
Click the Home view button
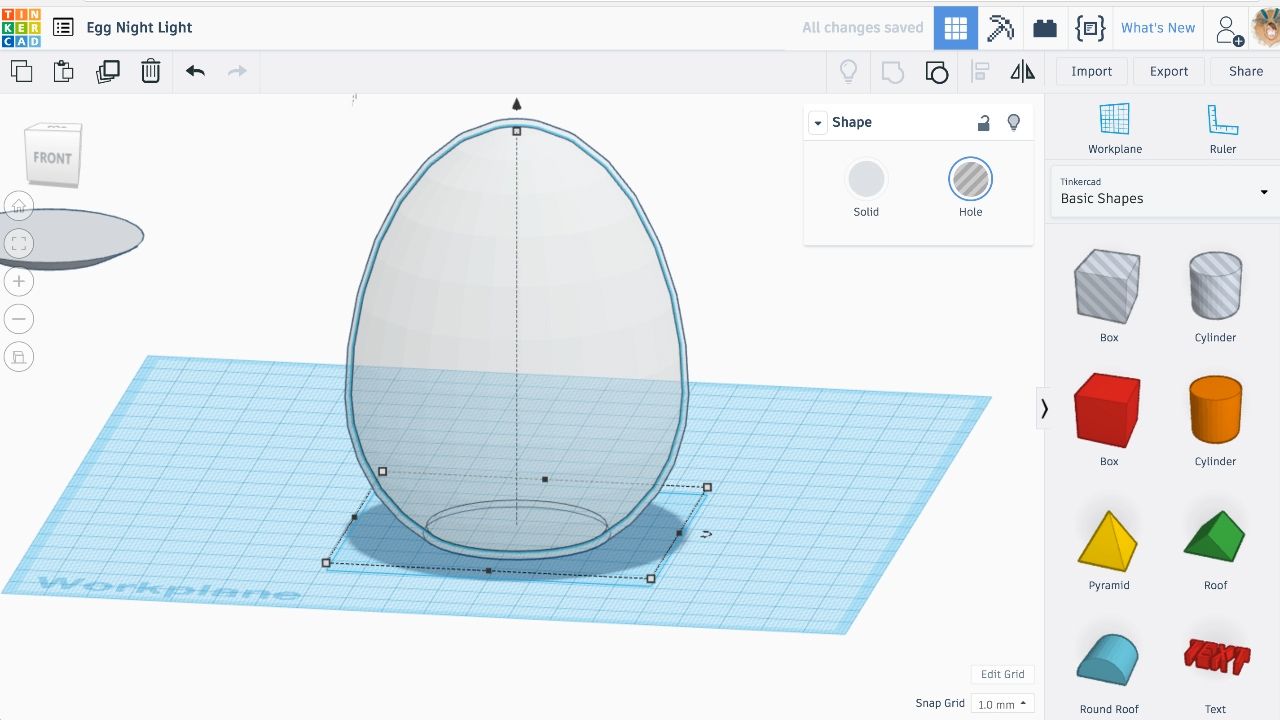[18, 206]
